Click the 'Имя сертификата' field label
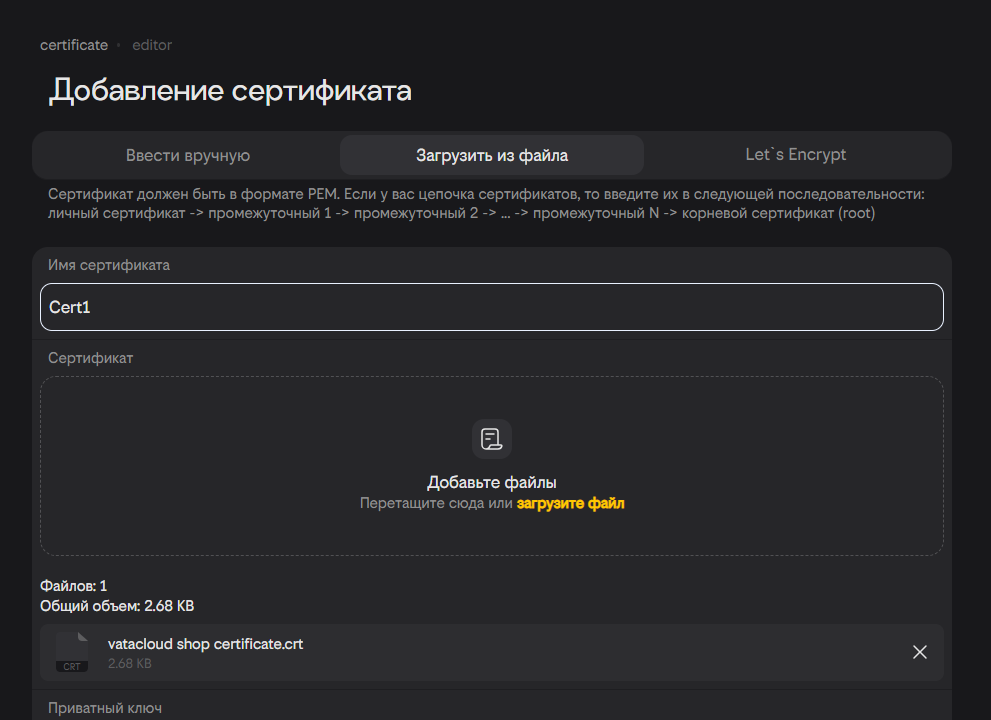 (109, 265)
